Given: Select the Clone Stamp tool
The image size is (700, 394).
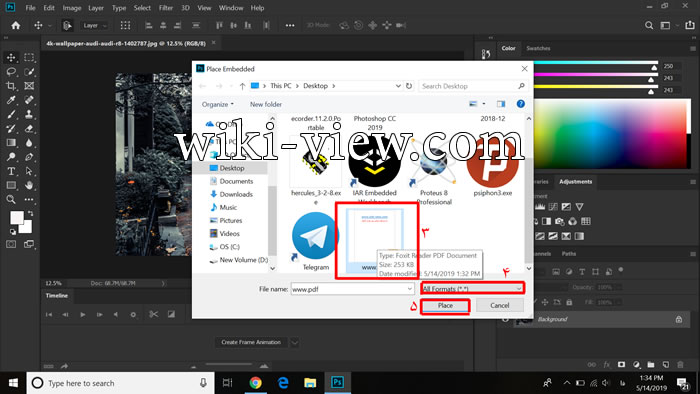Looking at the screenshot, I should pyautogui.click(x=29, y=114).
